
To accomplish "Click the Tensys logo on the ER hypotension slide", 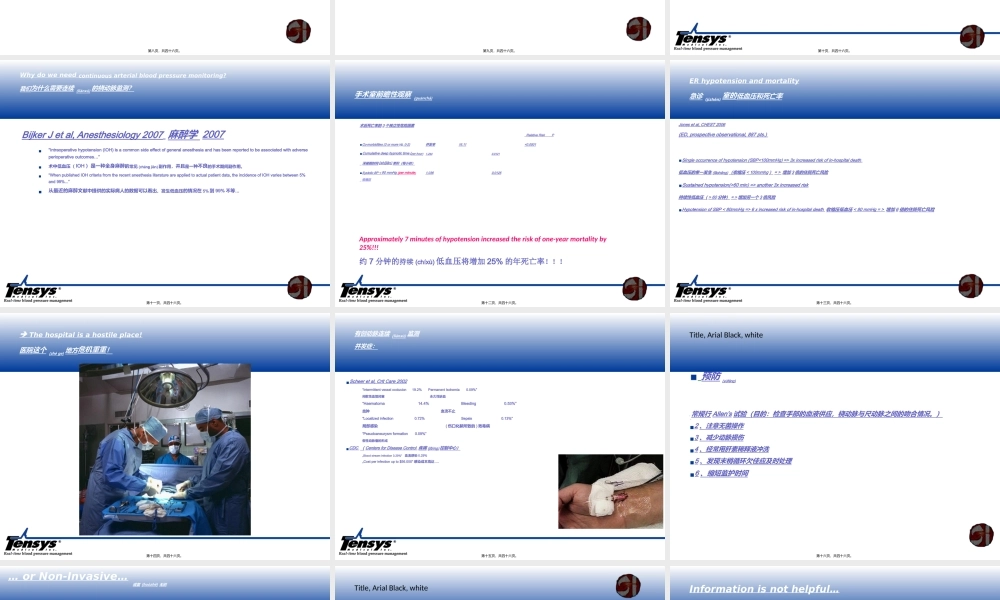I will pyautogui.click(x=702, y=287).
